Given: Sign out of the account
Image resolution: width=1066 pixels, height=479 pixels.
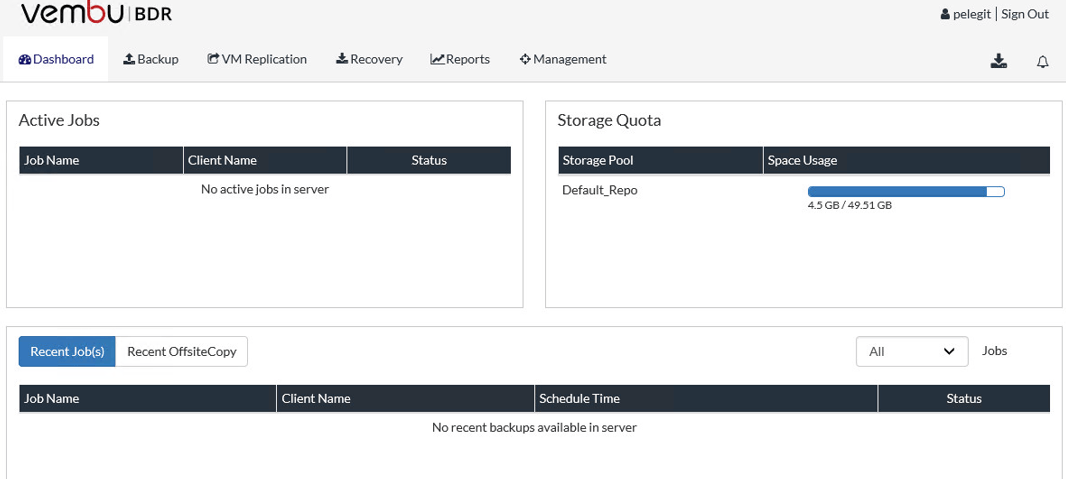Looking at the screenshot, I should [x=1025, y=14].
